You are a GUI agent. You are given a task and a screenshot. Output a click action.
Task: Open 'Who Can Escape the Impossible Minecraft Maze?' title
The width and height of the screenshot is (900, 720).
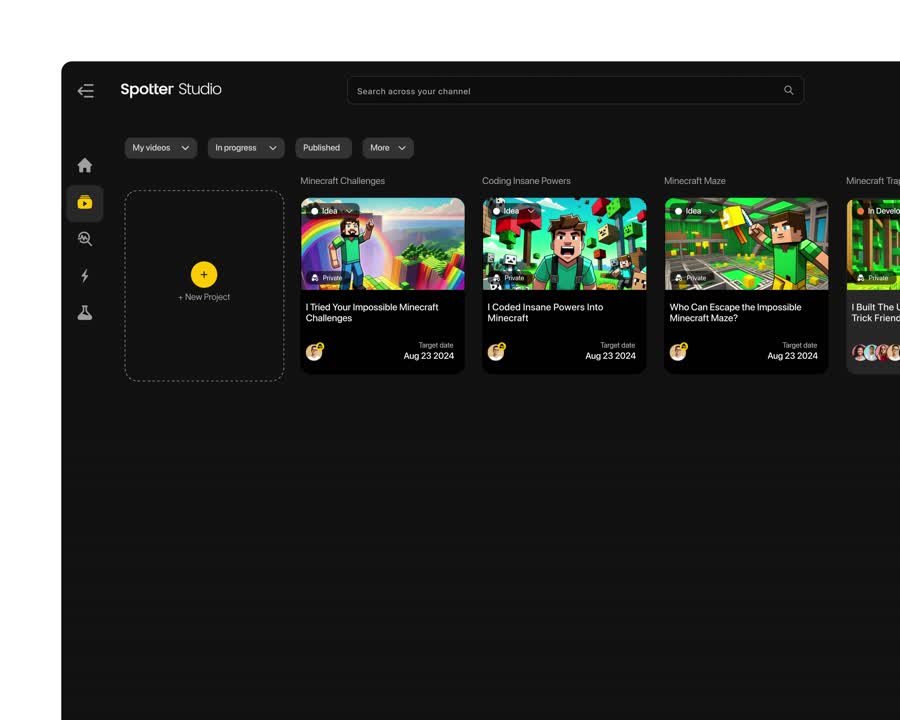[x=735, y=313]
